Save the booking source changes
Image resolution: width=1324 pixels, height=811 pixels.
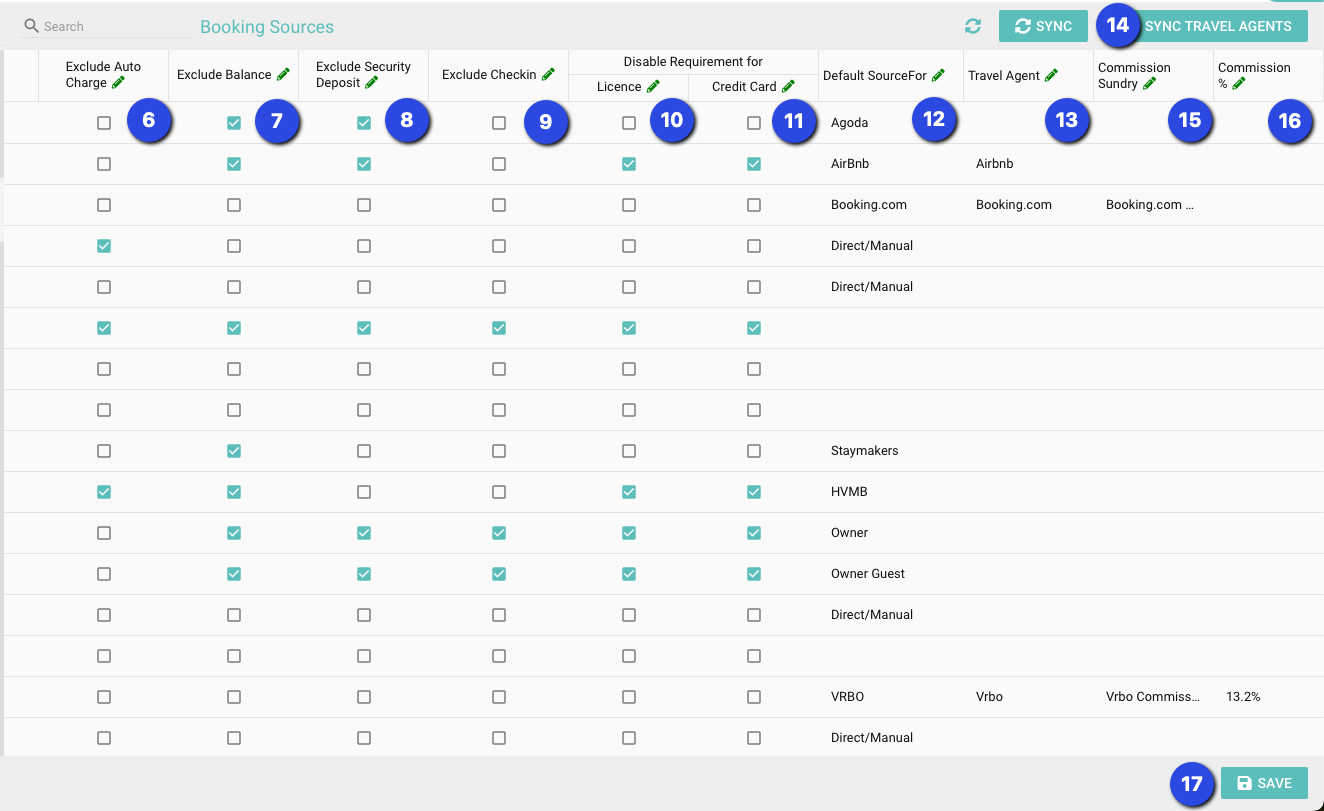[x=1264, y=783]
